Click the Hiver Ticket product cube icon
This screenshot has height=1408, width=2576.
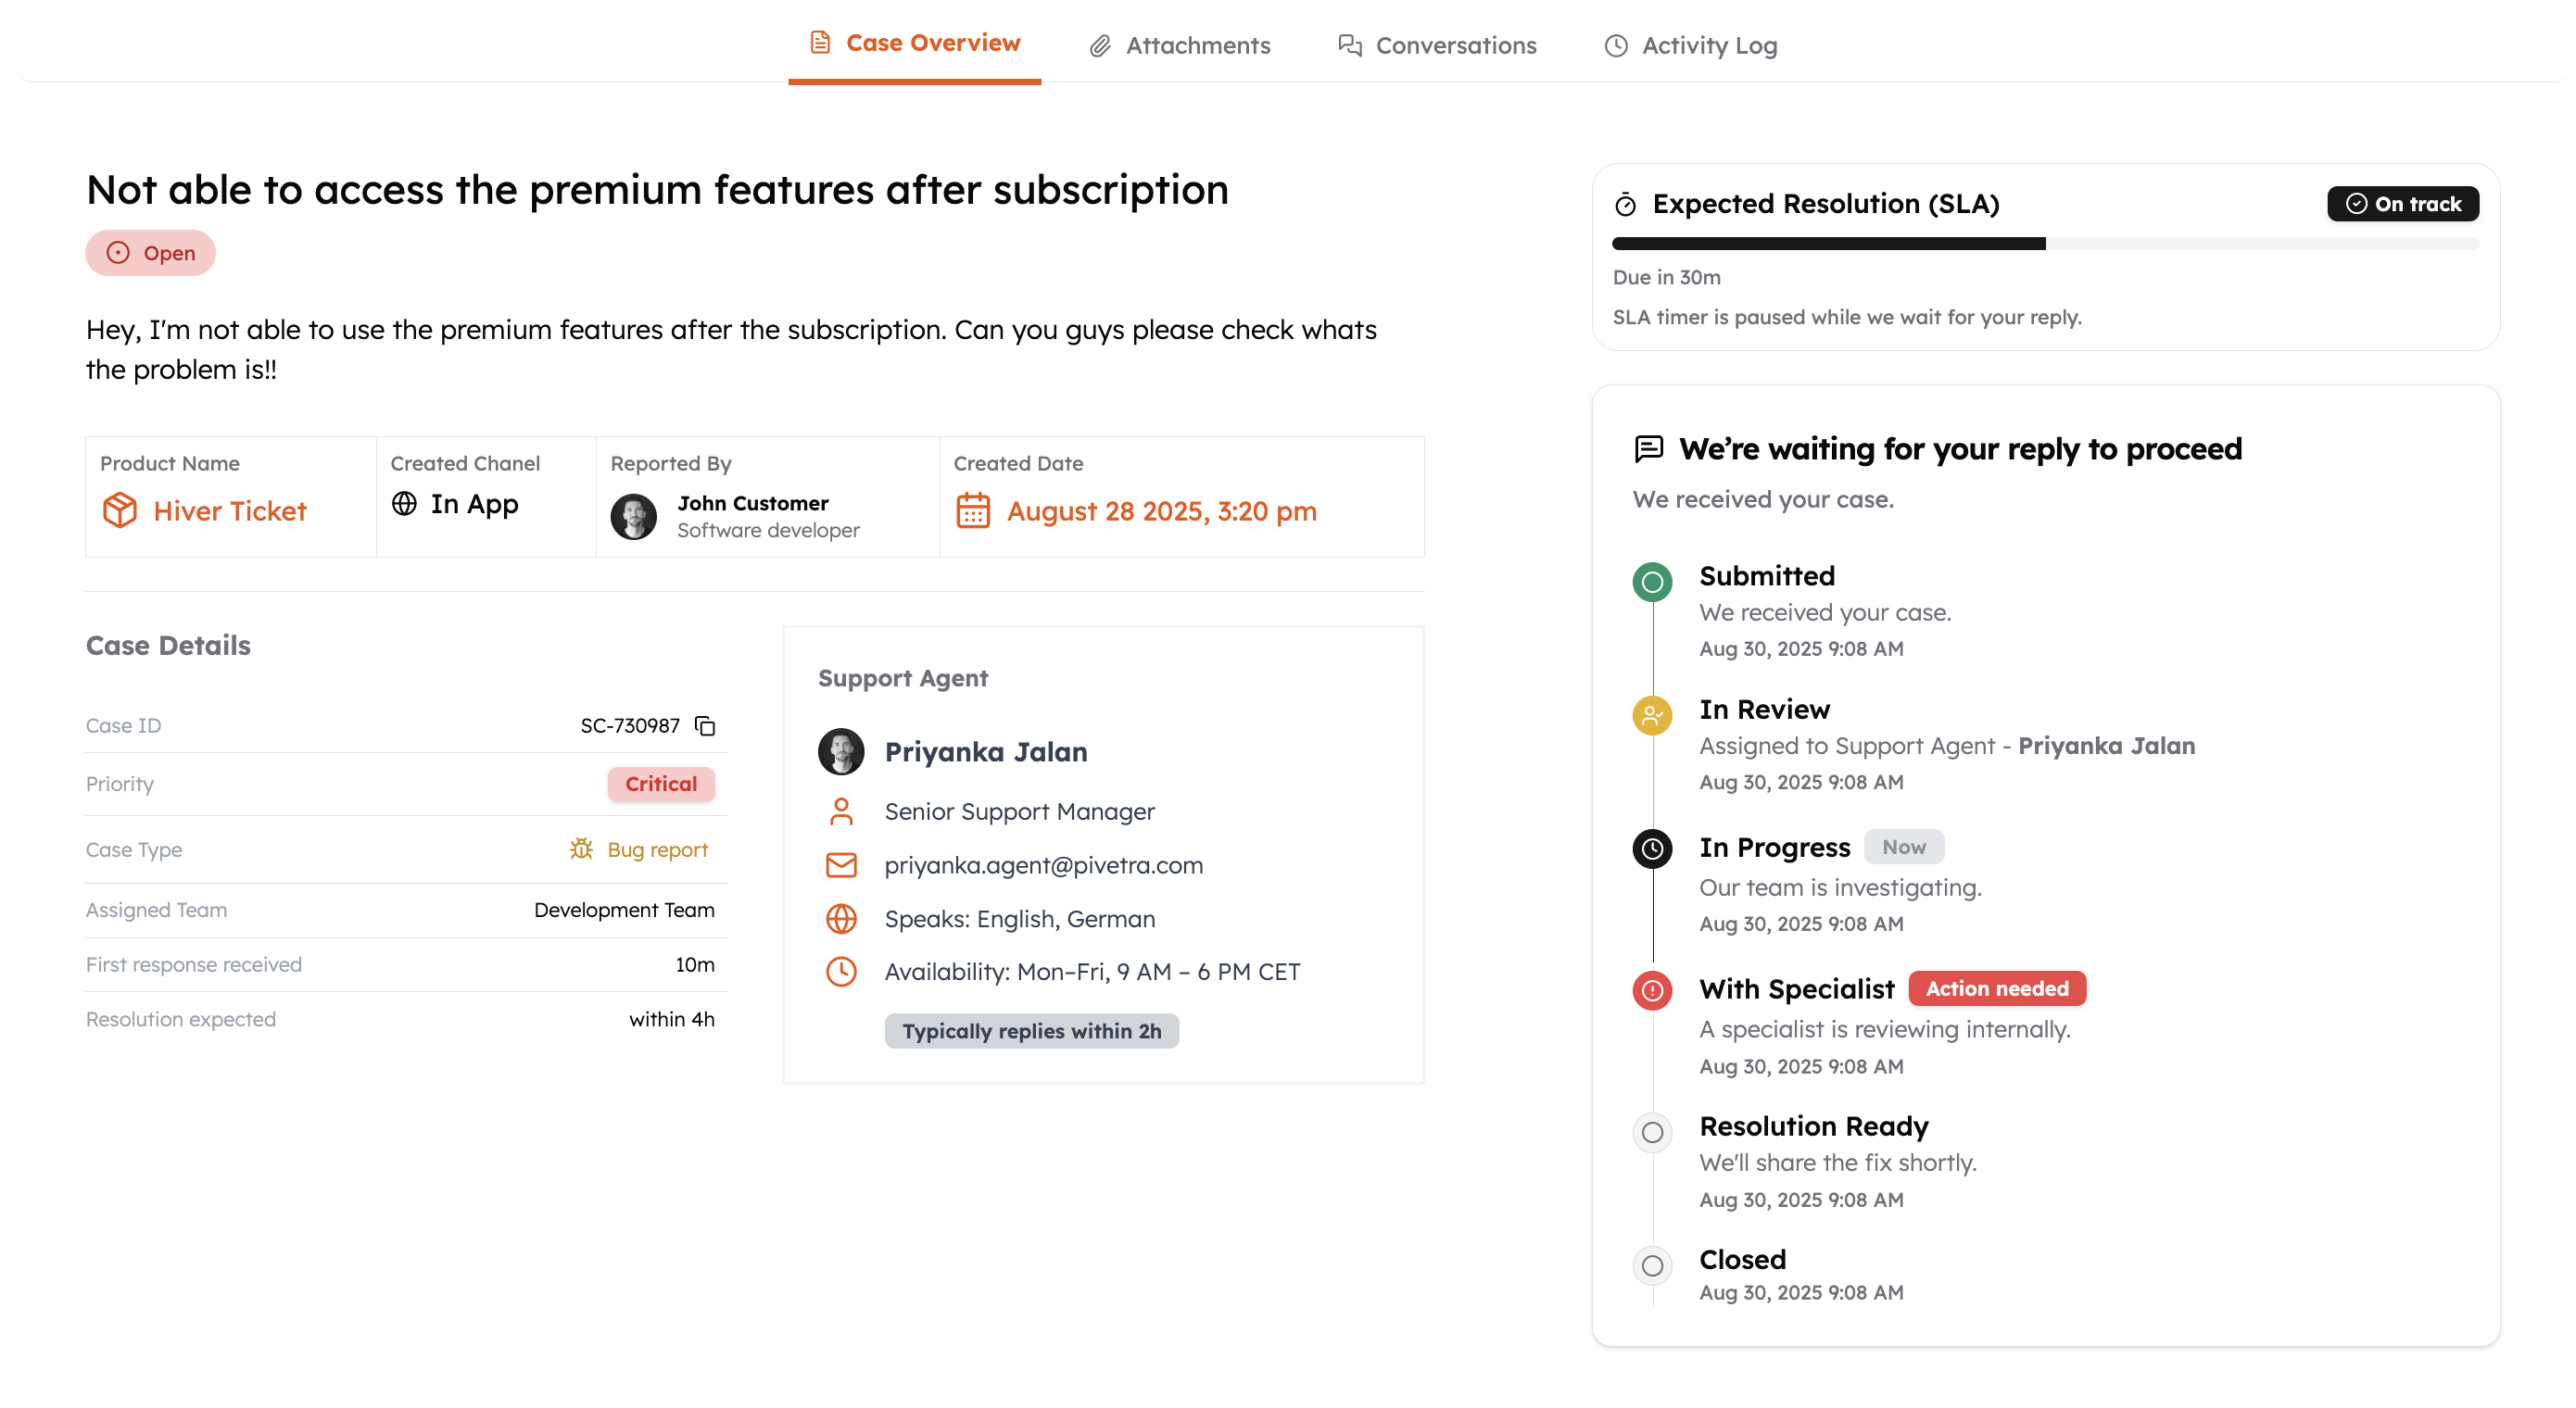pyautogui.click(x=120, y=510)
